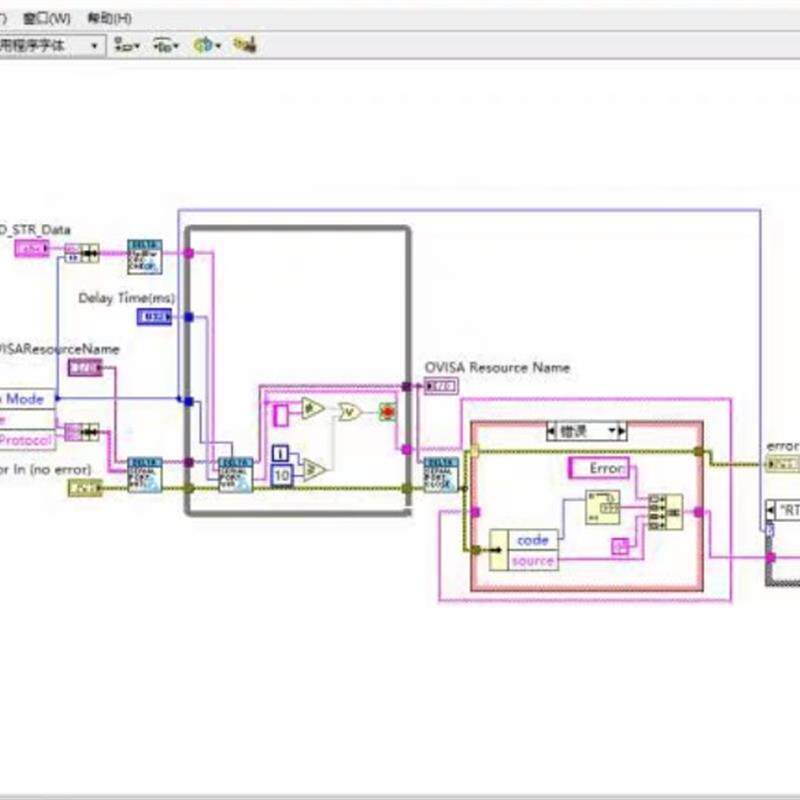
Task: Open the Resize Objects toolbar menu
Action: tap(207, 45)
